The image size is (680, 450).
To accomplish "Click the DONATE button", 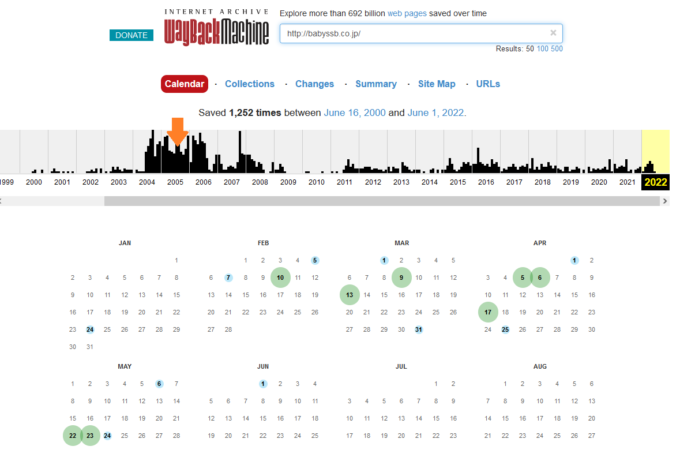I will pyautogui.click(x=131, y=35).
